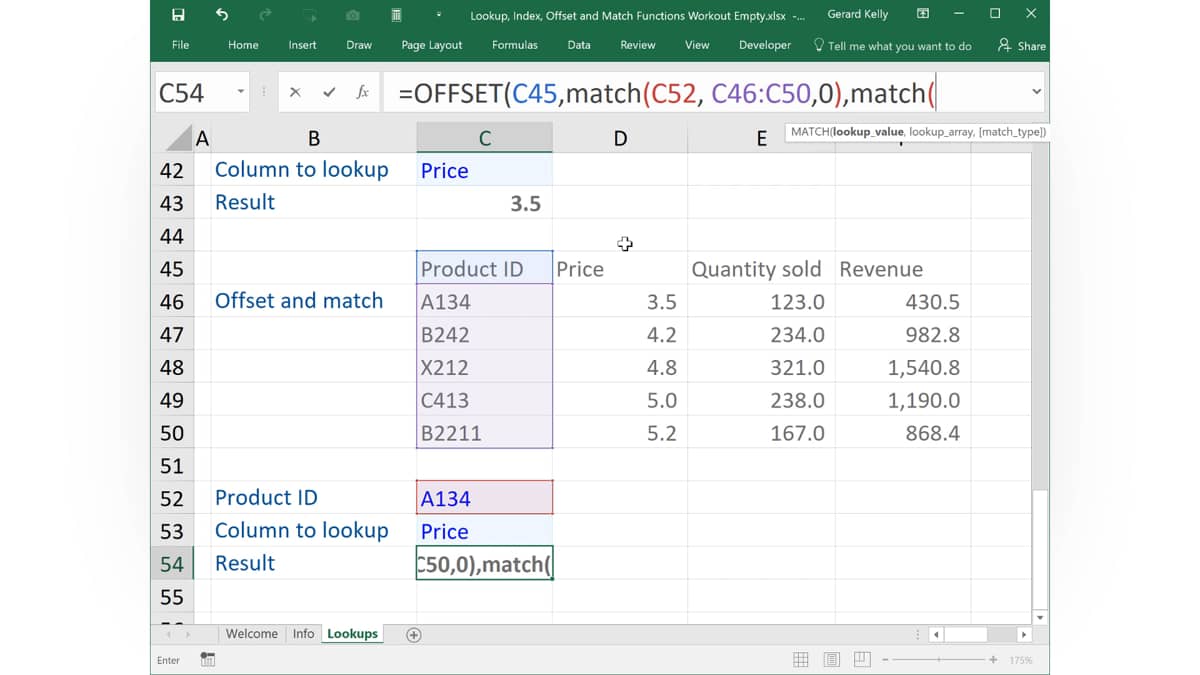Select the Lookups sheet tab
Viewport: 1200px width, 675px height.
coord(352,634)
